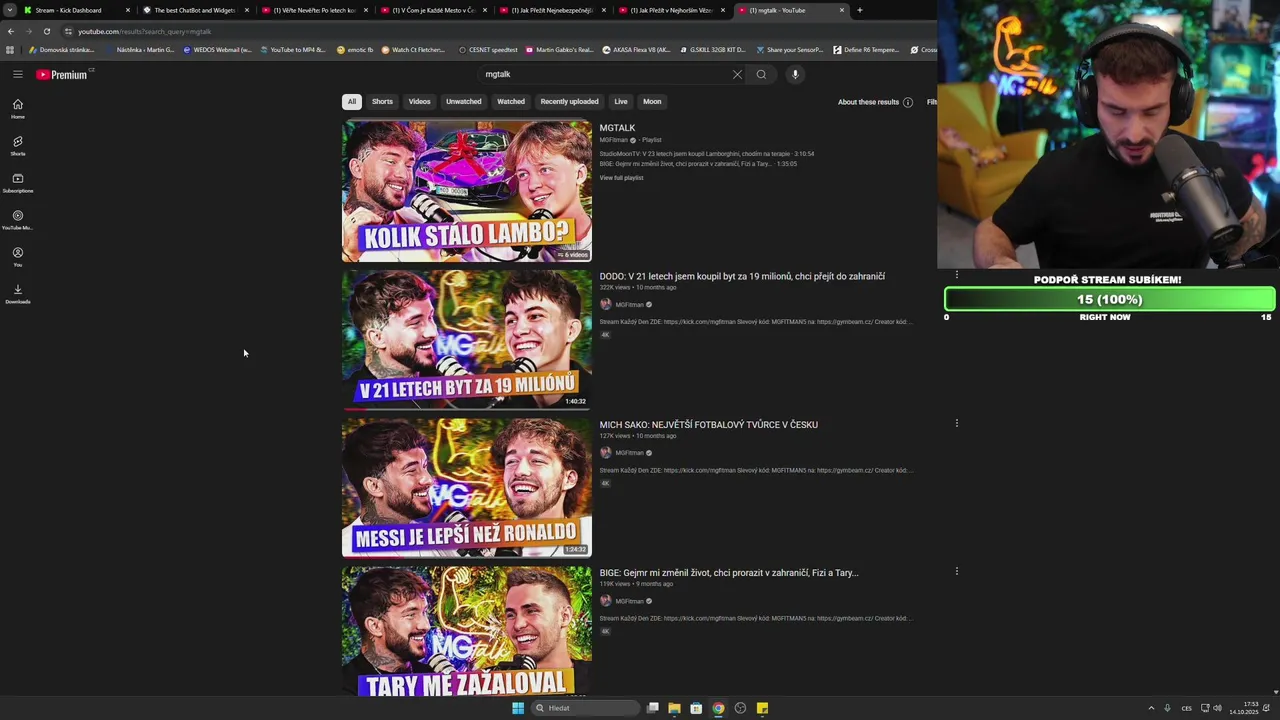Click MGFitman channel avatar under MICH SAKO video
The width and height of the screenshot is (1280, 720).
605,453
